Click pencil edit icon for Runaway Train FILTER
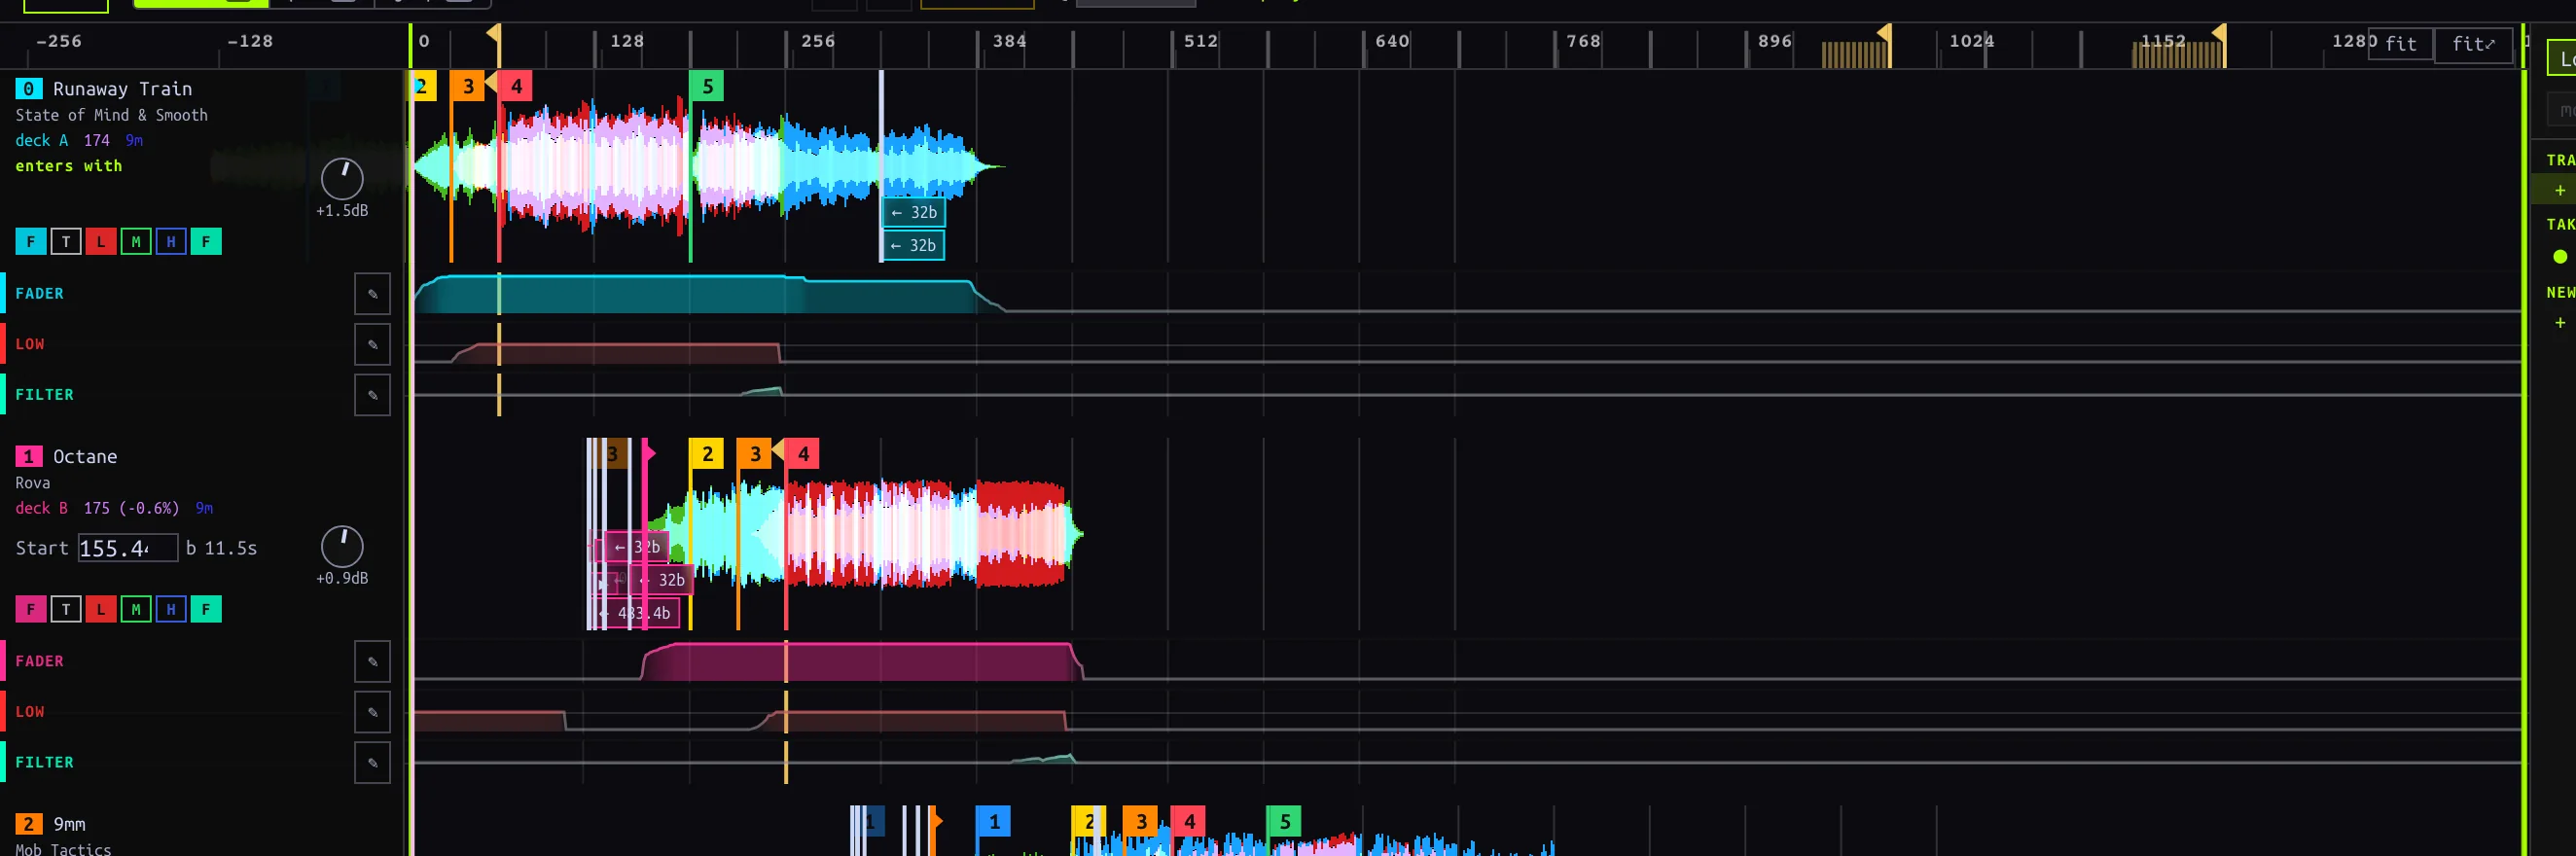Viewport: 2576px width, 856px height. pyautogui.click(x=372, y=395)
